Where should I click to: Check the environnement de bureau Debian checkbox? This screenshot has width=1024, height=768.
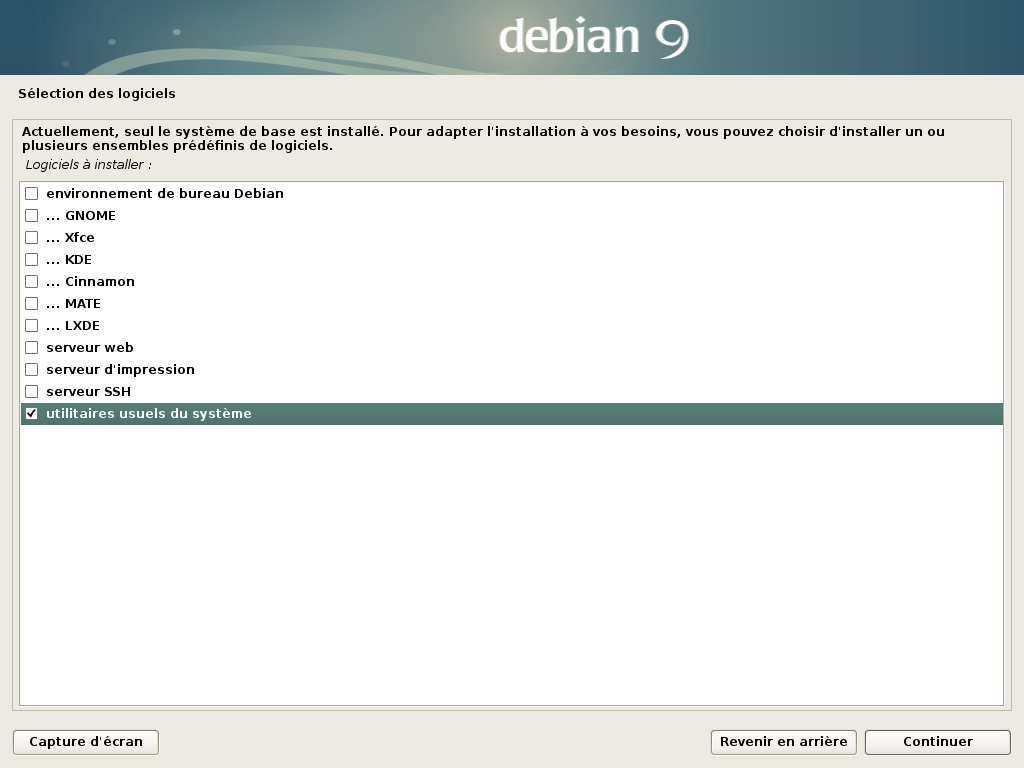tap(31, 193)
